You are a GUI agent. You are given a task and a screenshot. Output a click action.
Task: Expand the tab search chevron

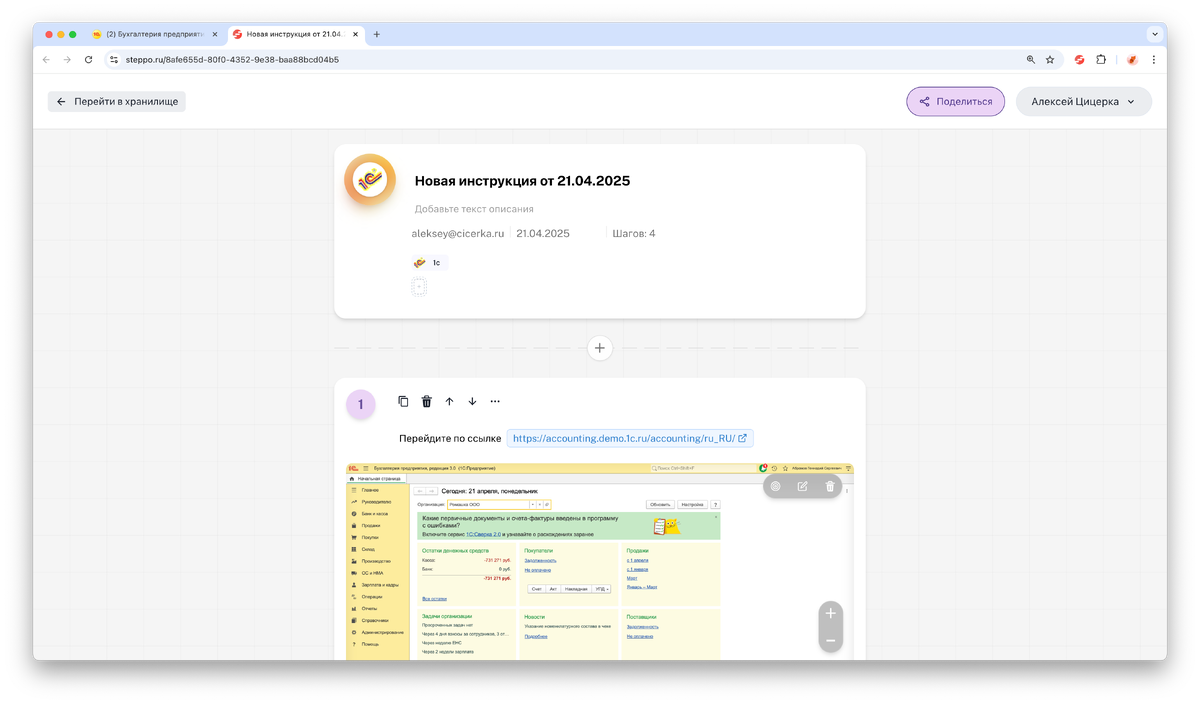(x=1155, y=34)
